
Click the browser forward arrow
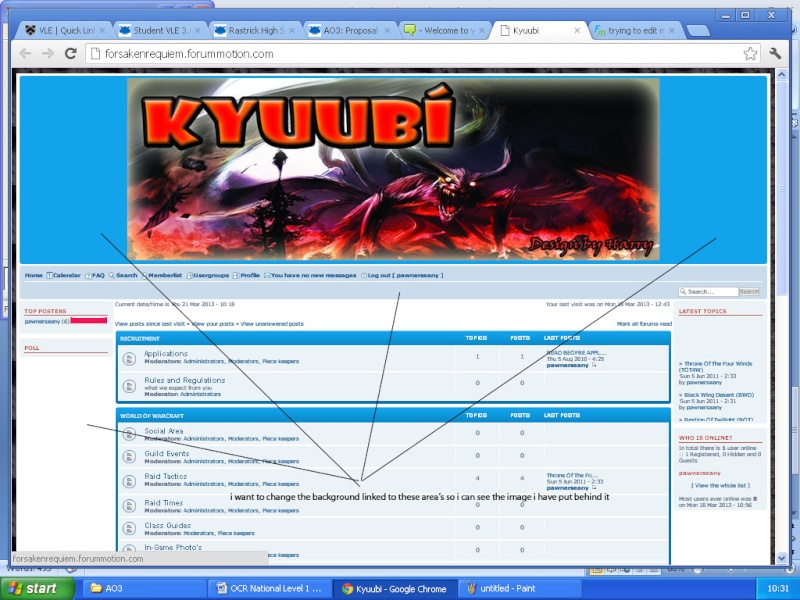click(x=48, y=54)
